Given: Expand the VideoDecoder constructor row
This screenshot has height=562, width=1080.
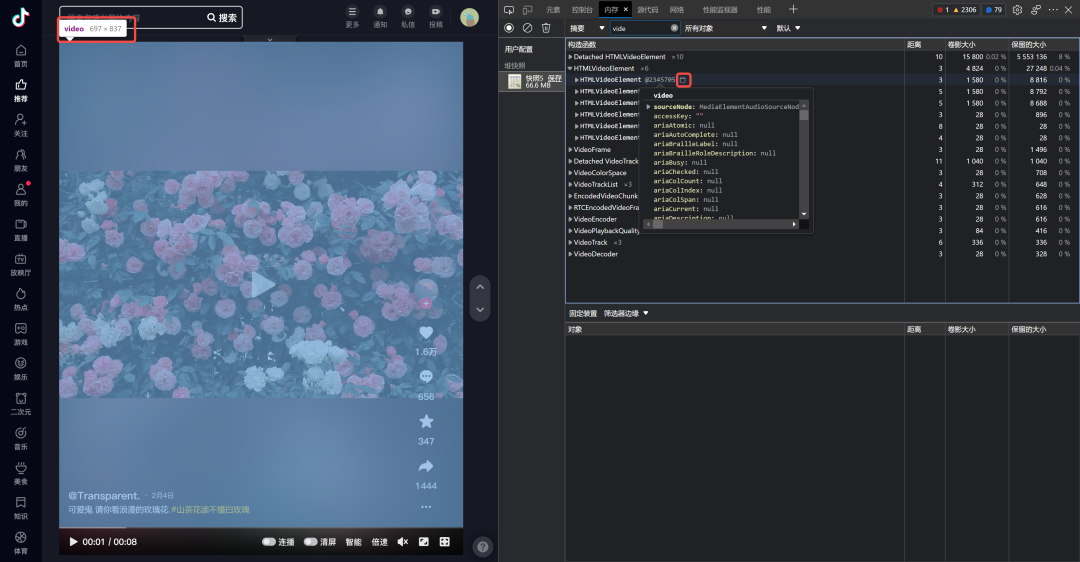Looking at the screenshot, I should 570,254.
